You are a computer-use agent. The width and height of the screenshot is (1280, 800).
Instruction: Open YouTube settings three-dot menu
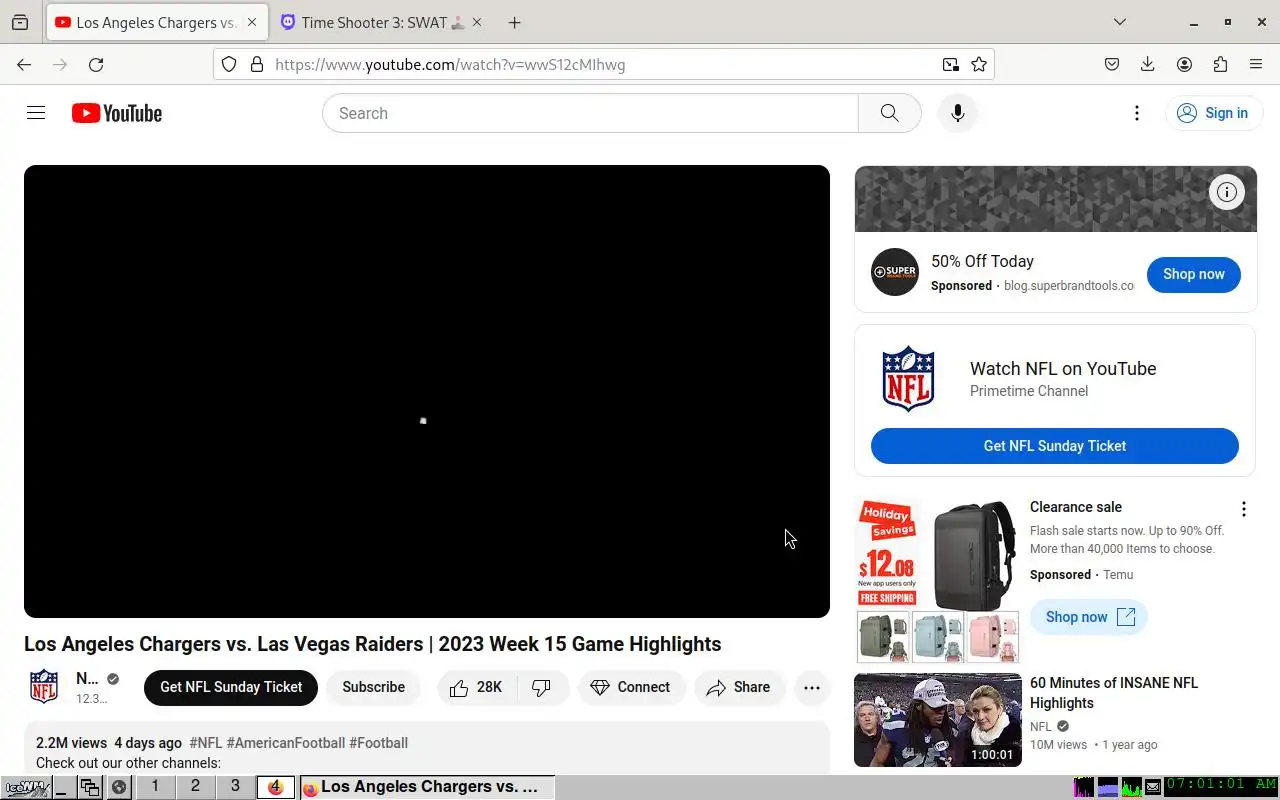click(1136, 113)
